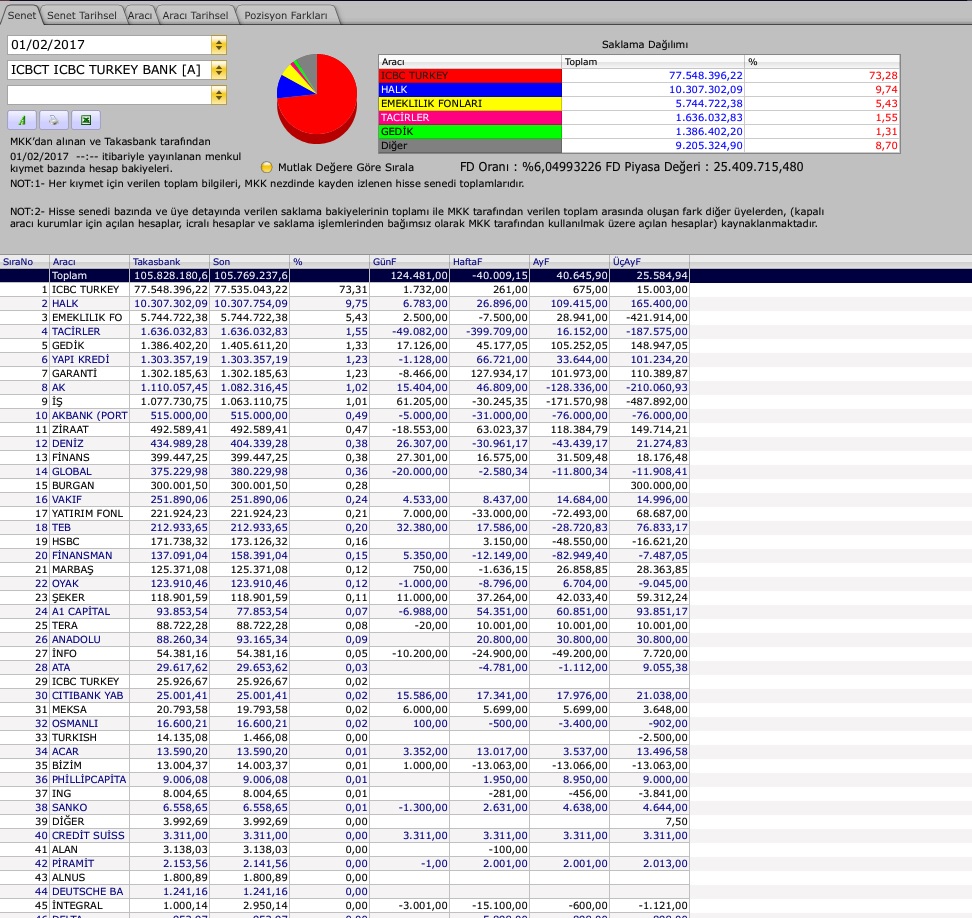
Task: Click the Excel export icon button
Action: pyautogui.click(x=86, y=120)
